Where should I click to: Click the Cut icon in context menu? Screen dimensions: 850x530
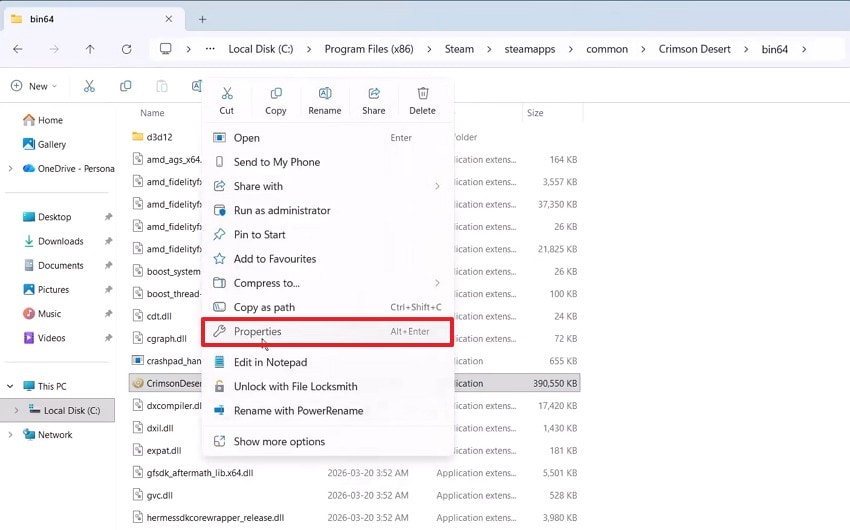pos(227,93)
